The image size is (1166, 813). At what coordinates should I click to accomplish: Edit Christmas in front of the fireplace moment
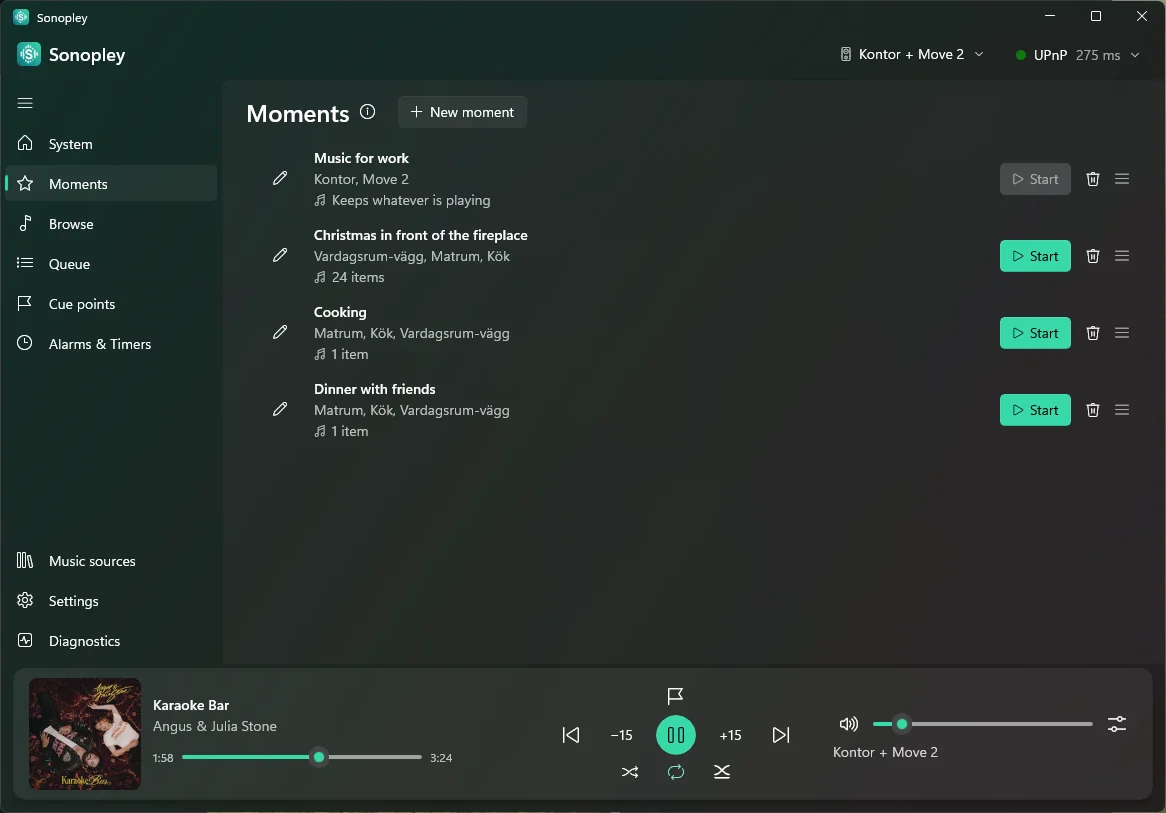coord(280,256)
